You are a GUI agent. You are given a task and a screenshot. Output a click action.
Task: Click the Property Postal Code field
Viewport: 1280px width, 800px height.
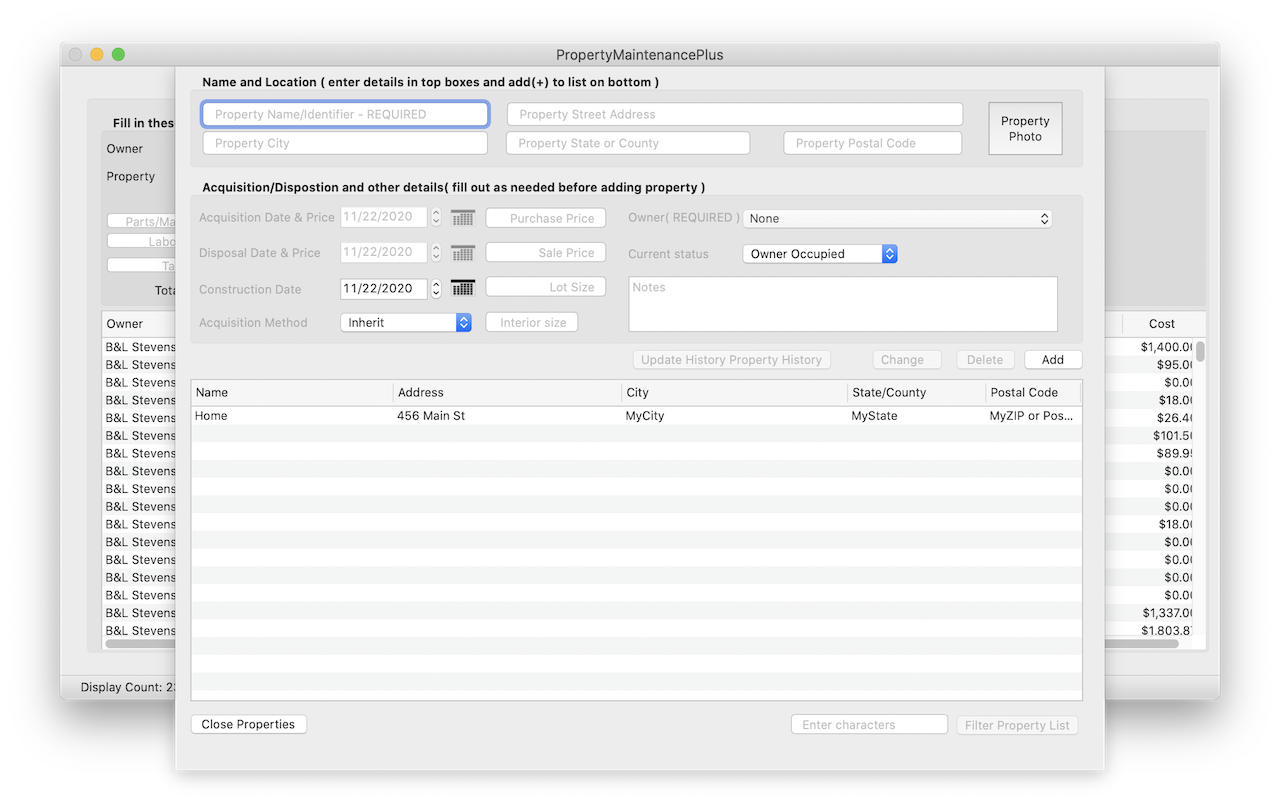tap(872, 143)
